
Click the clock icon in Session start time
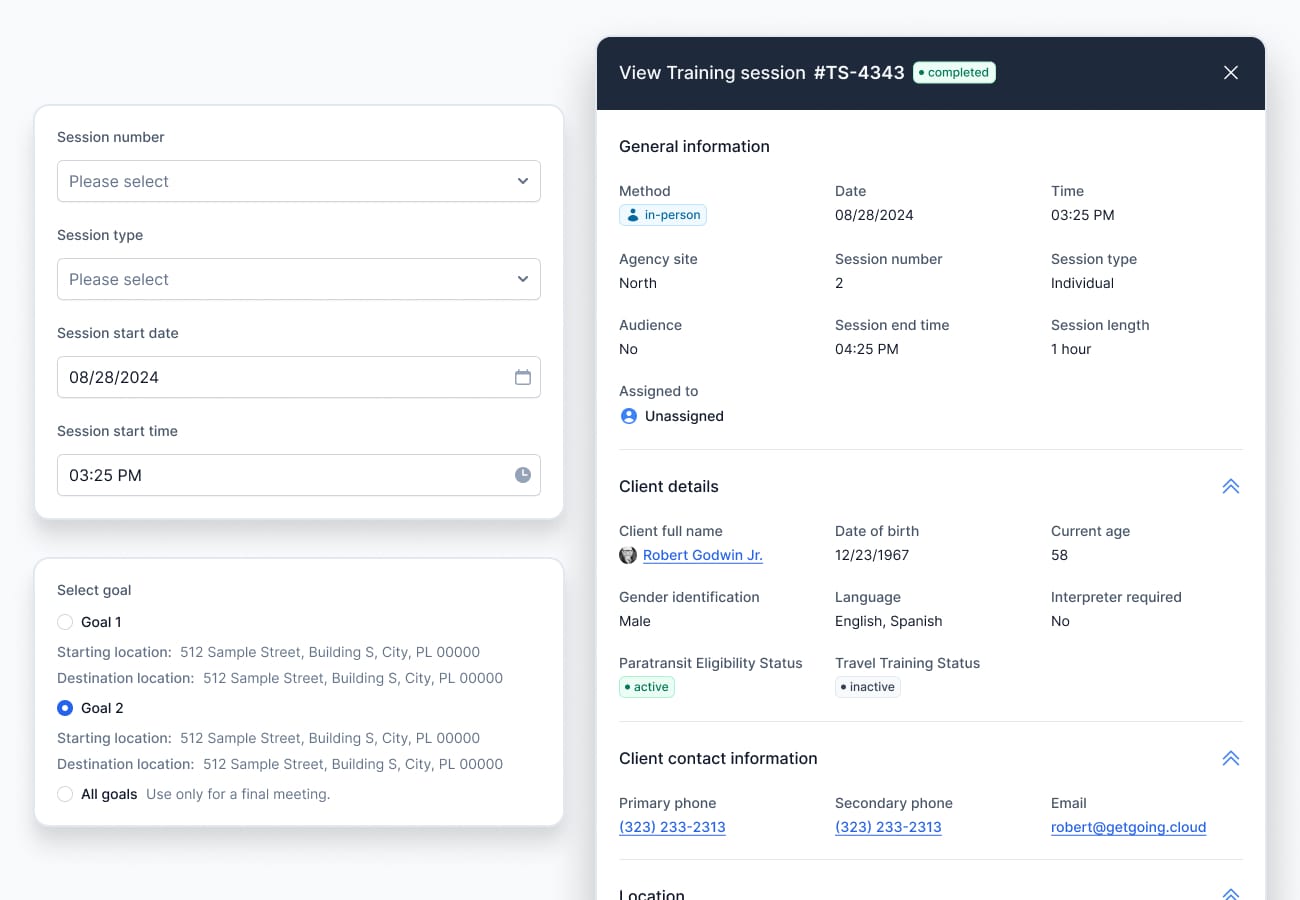(523, 475)
